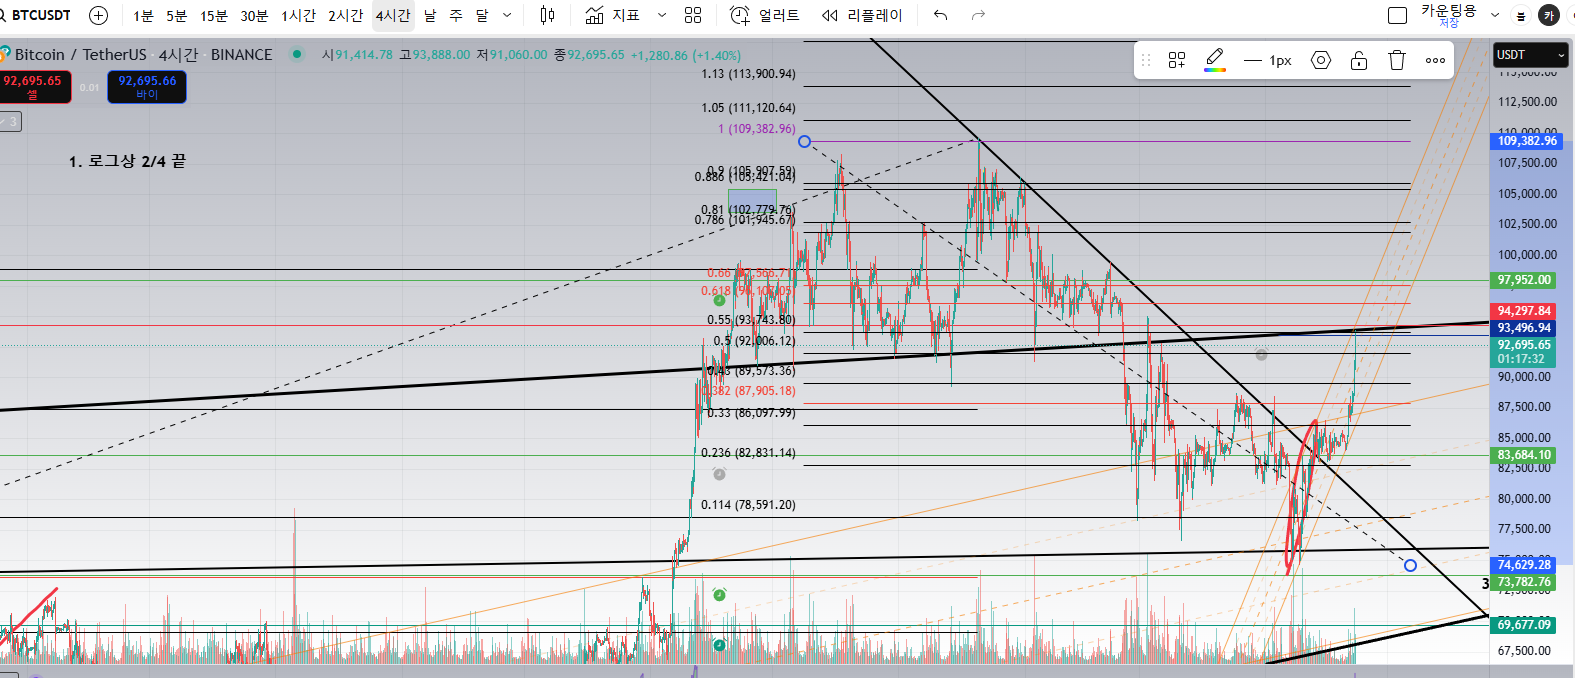The height and width of the screenshot is (678, 1575).
Task: Select the 94,297.84 red price label
Action: (x=1523, y=311)
